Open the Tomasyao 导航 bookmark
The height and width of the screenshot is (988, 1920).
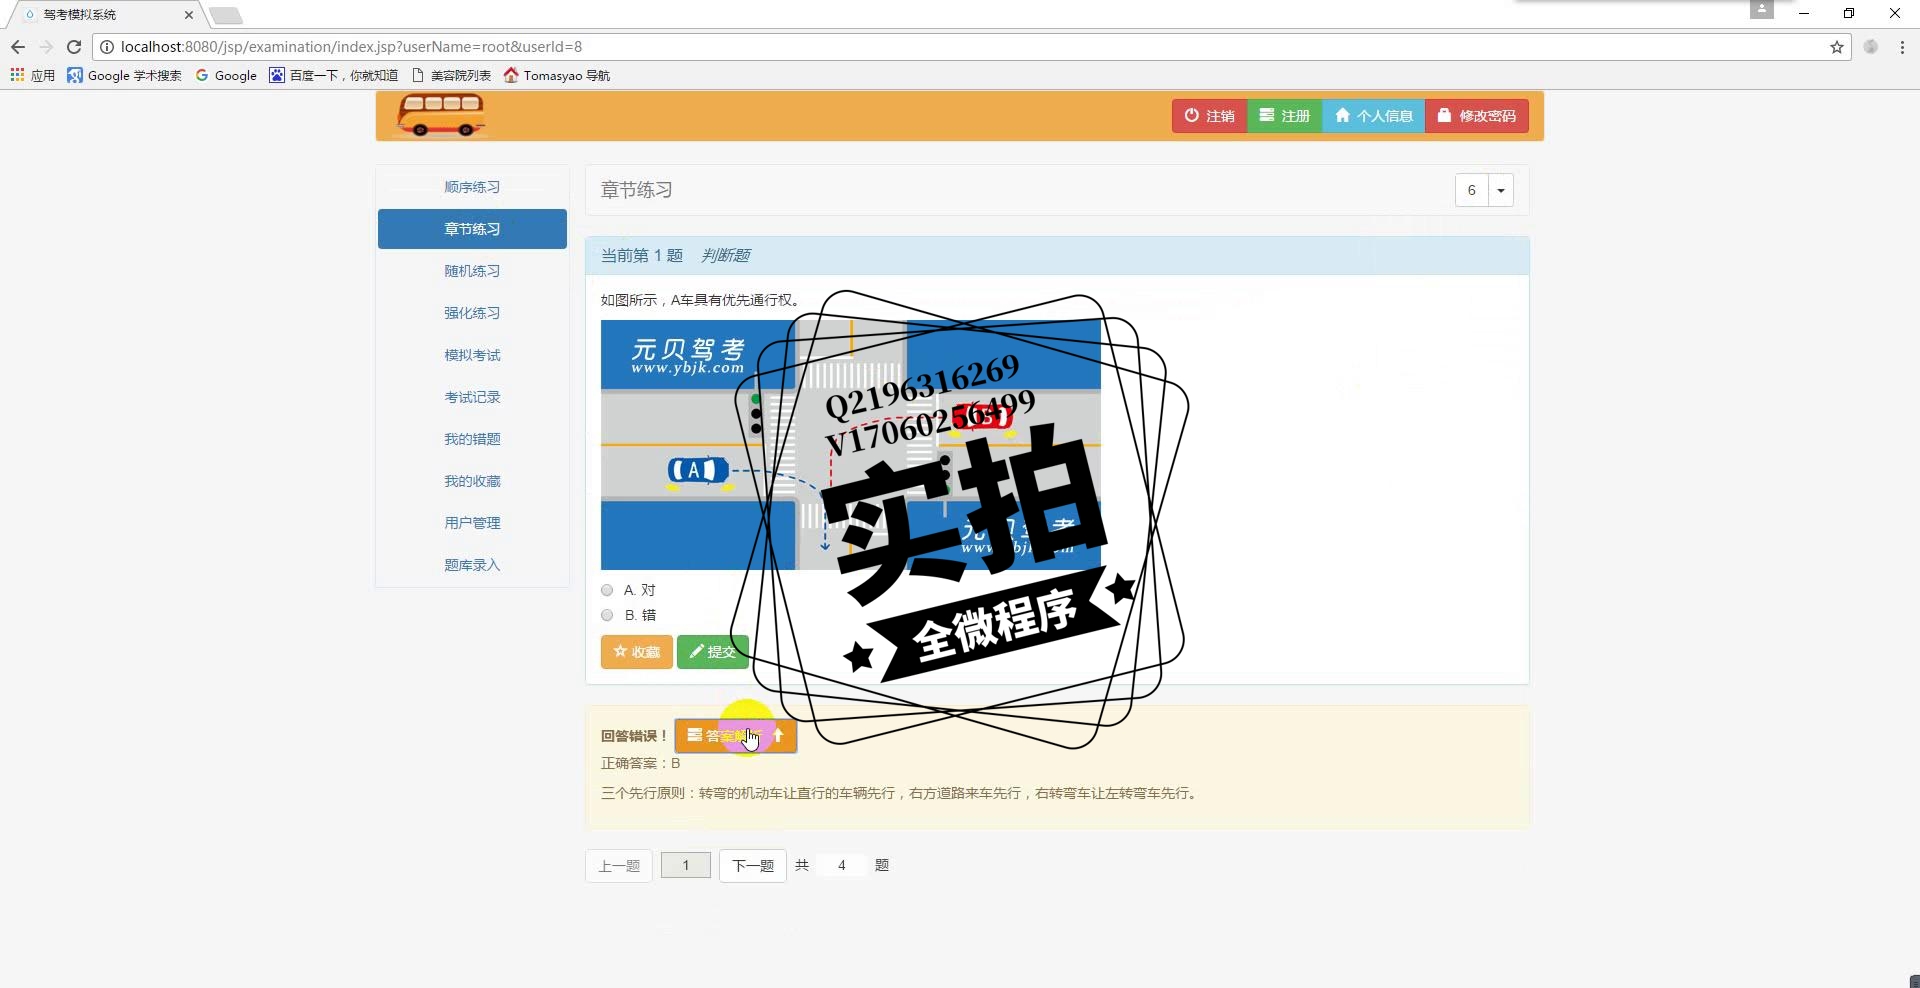(557, 75)
